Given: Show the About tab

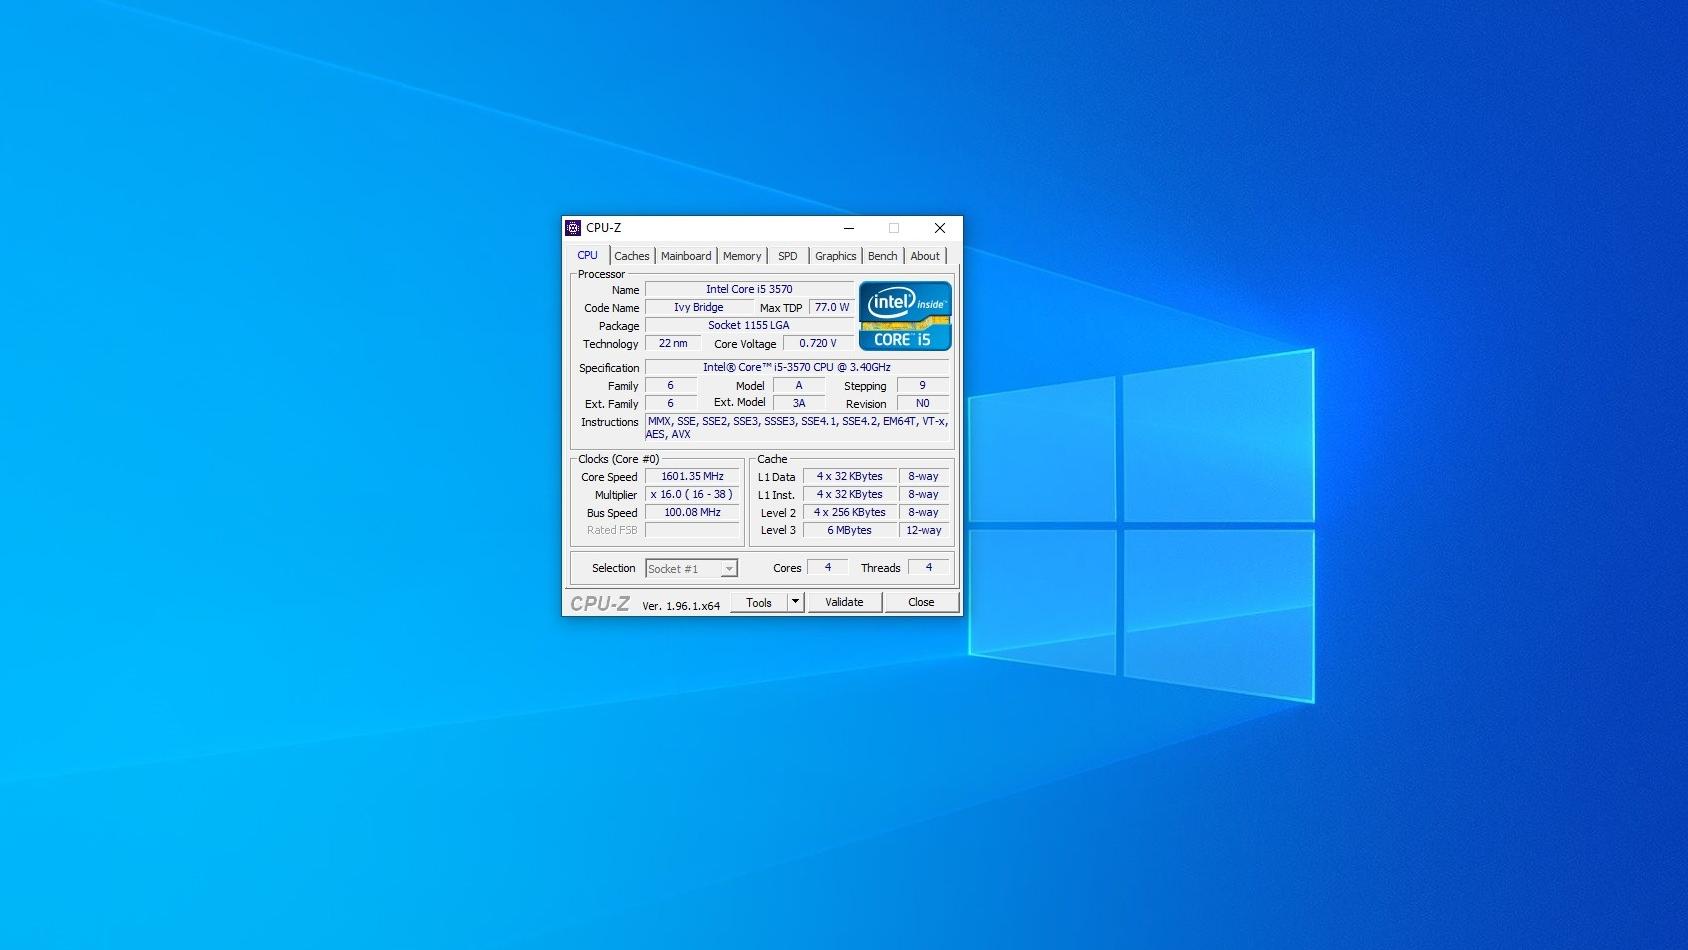Looking at the screenshot, I should 924,256.
